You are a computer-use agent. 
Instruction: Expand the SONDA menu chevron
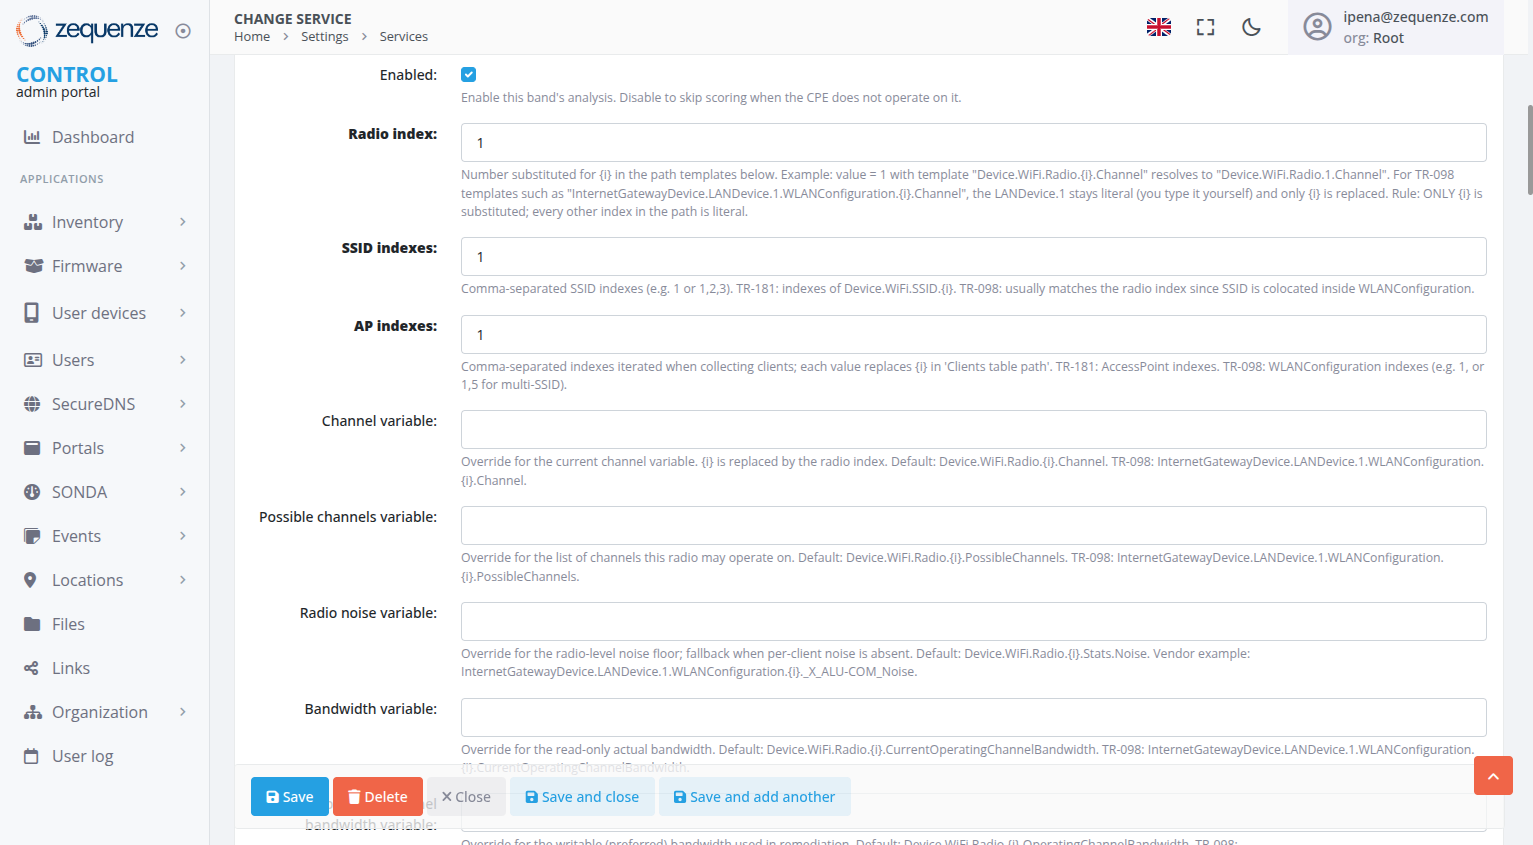(183, 492)
